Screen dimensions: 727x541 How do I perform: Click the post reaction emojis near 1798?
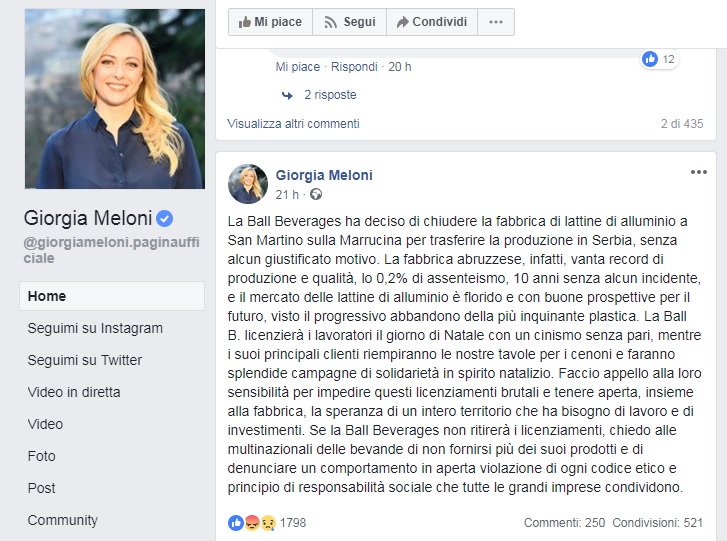[252, 522]
